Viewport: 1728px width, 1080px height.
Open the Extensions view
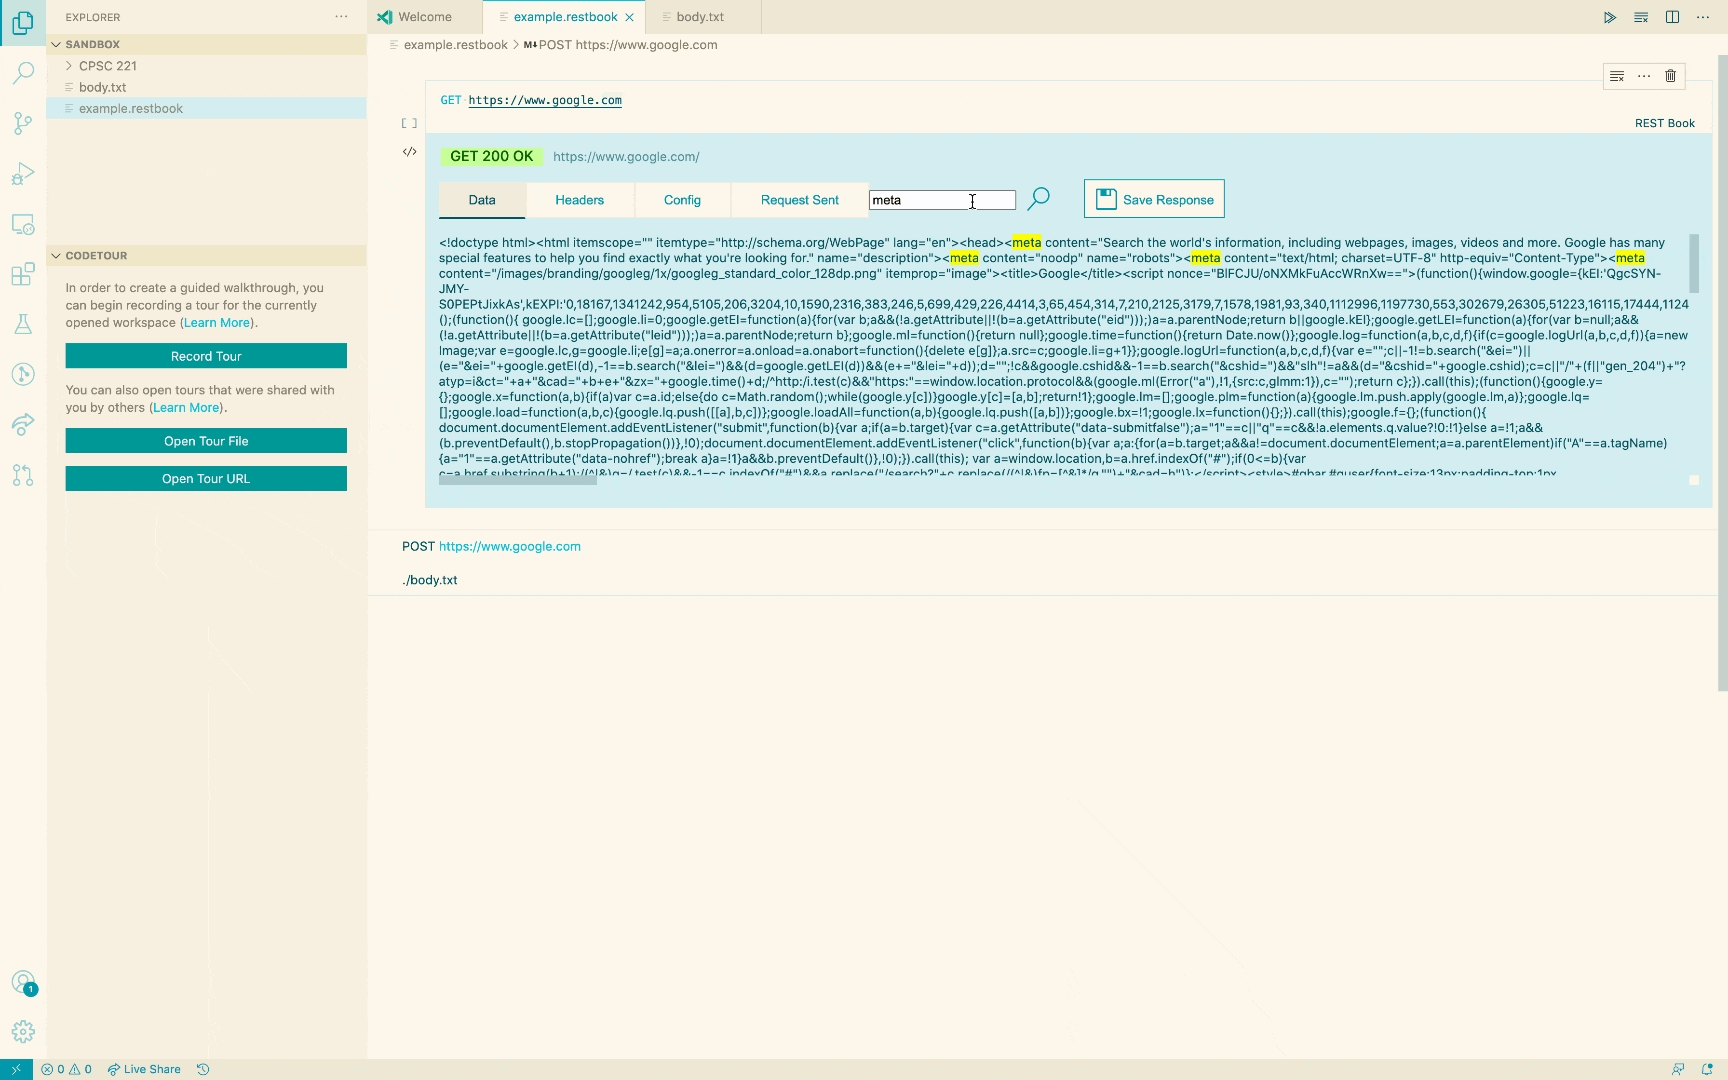[x=23, y=274]
